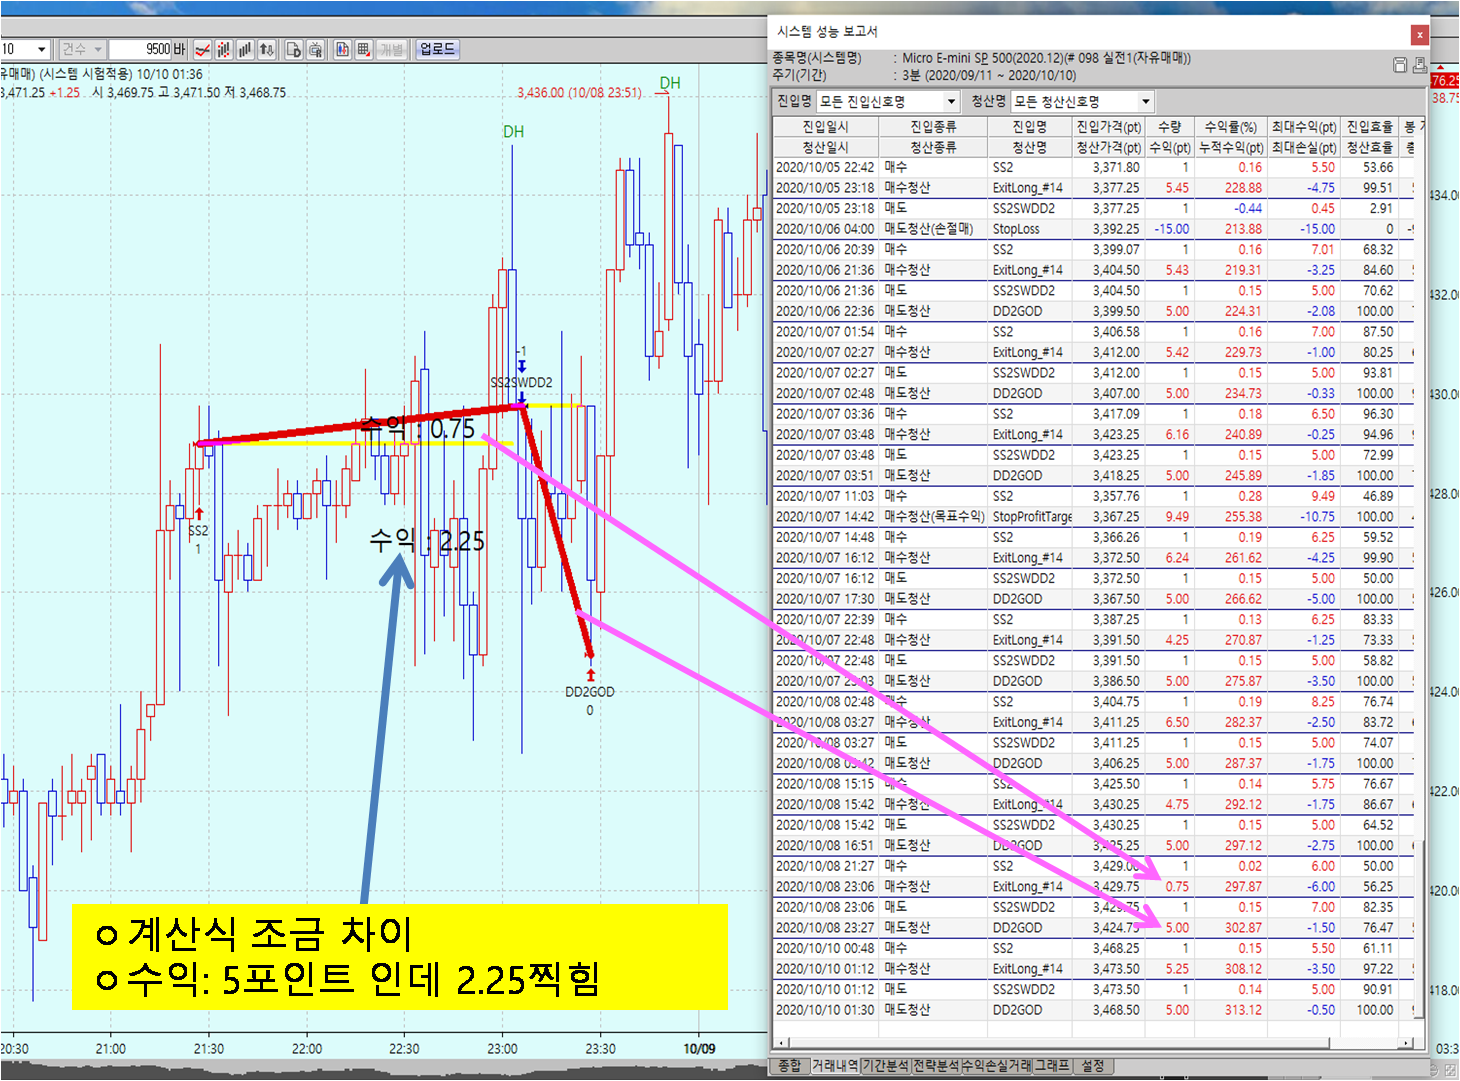Screen dimensions: 1460x1081
Task: Print the system performance report
Action: 1419,65
